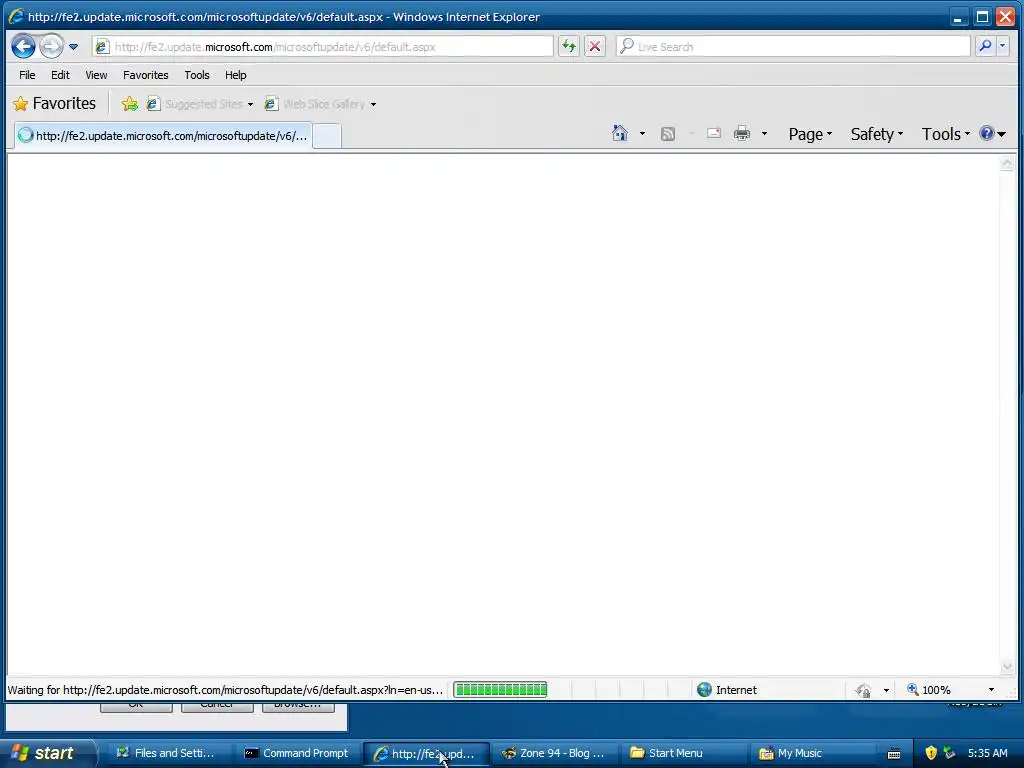
Task: Click the Protected Mode lock icon in status bar
Action: [863, 690]
